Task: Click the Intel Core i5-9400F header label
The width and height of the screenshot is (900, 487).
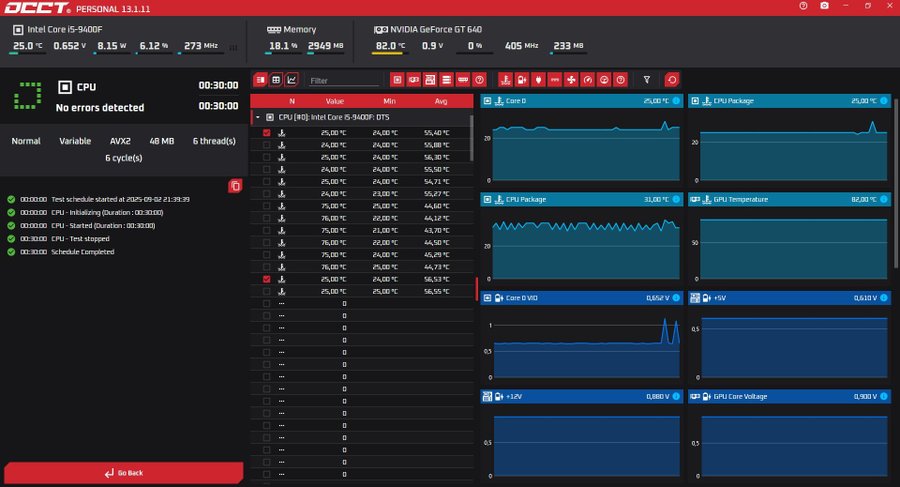Action: tap(64, 29)
